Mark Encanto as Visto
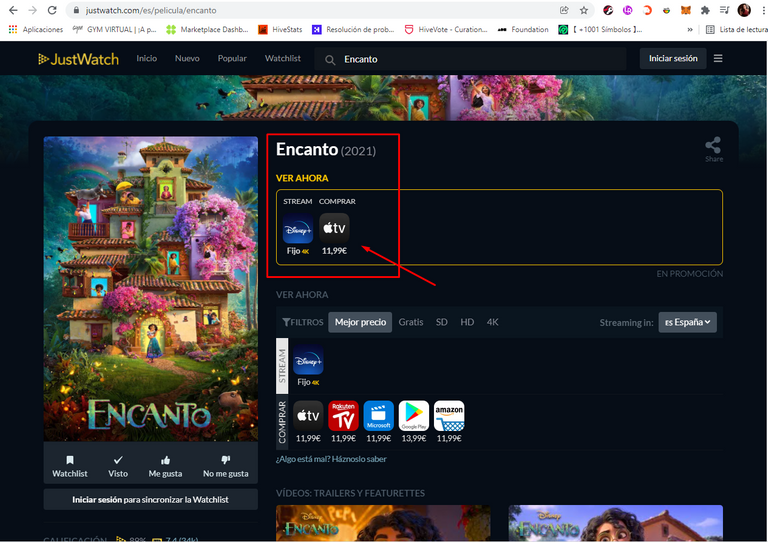This screenshot has height=542, width=768. click(x=118, y=460)
